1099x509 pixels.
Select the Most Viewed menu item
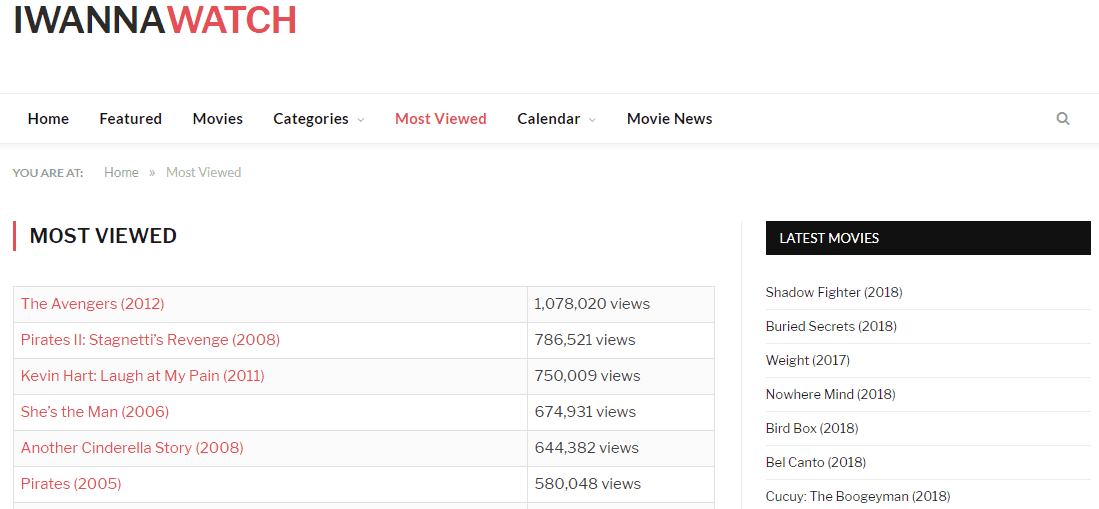click(441, 118)
